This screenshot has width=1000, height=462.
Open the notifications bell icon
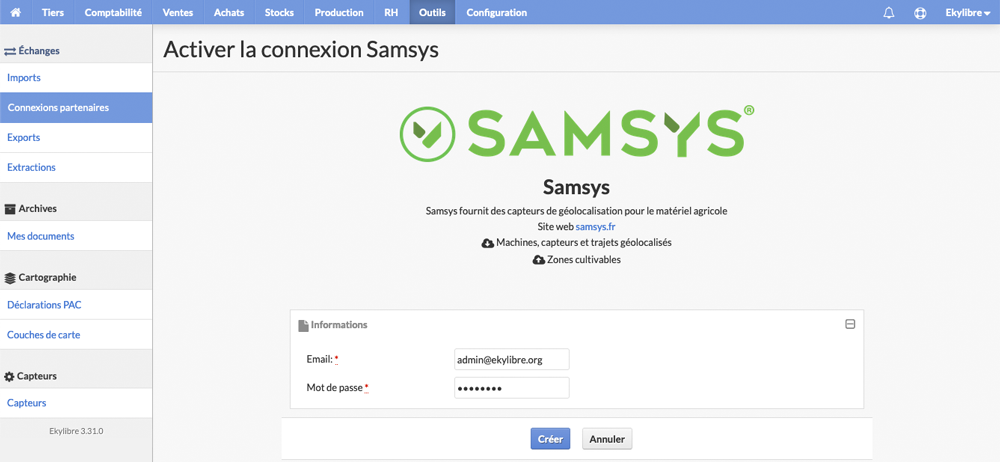click(888, 13)
